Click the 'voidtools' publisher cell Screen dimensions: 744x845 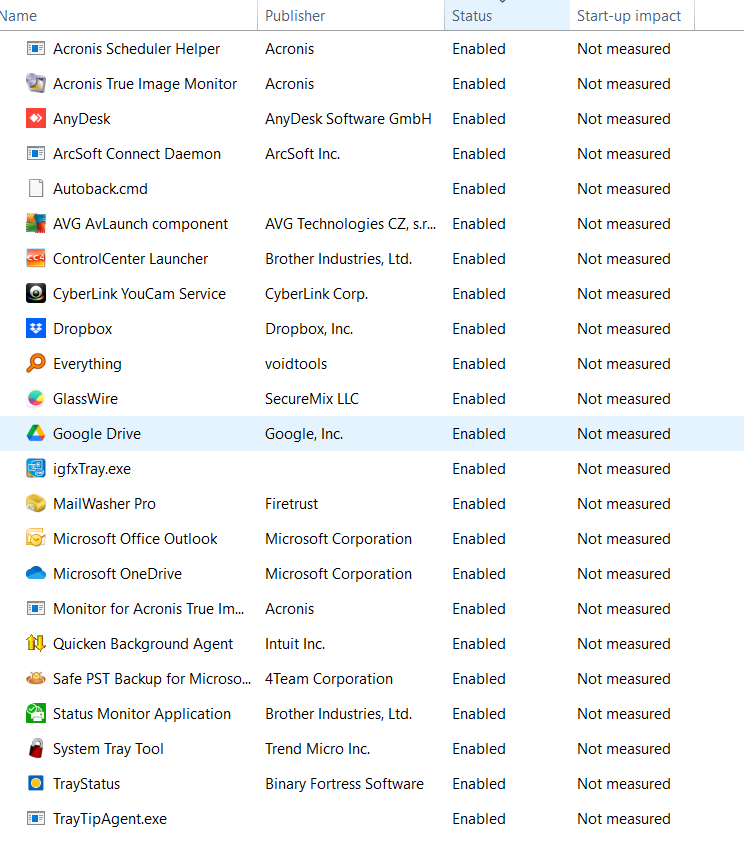[x=296, y=364]
